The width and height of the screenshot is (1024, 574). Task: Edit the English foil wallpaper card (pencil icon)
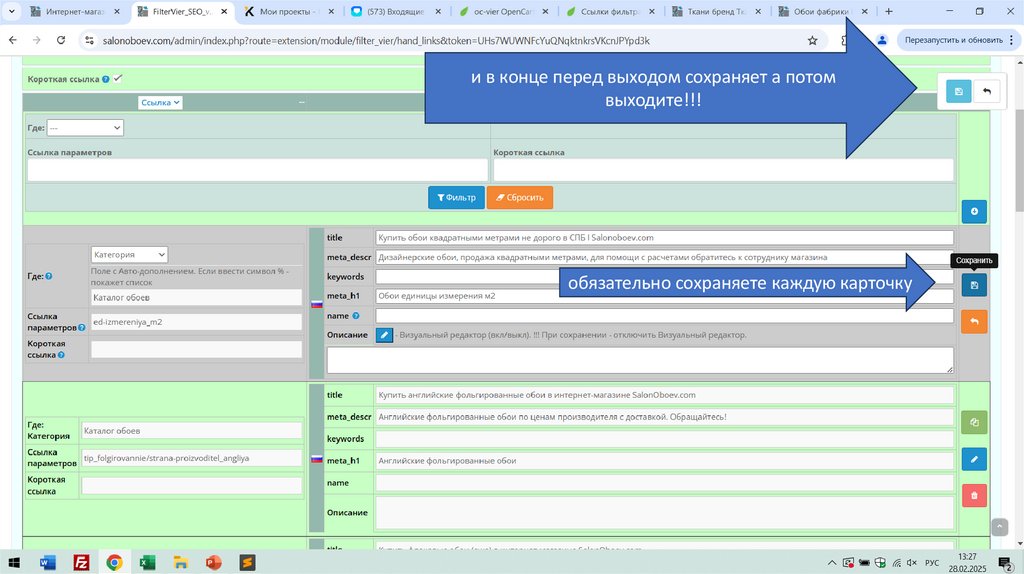[974, 459]
